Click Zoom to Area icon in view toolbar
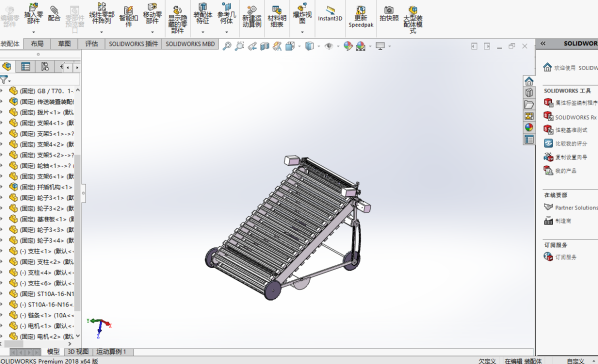The width and height of the screenshot is (598, 364). pos(239,46)
